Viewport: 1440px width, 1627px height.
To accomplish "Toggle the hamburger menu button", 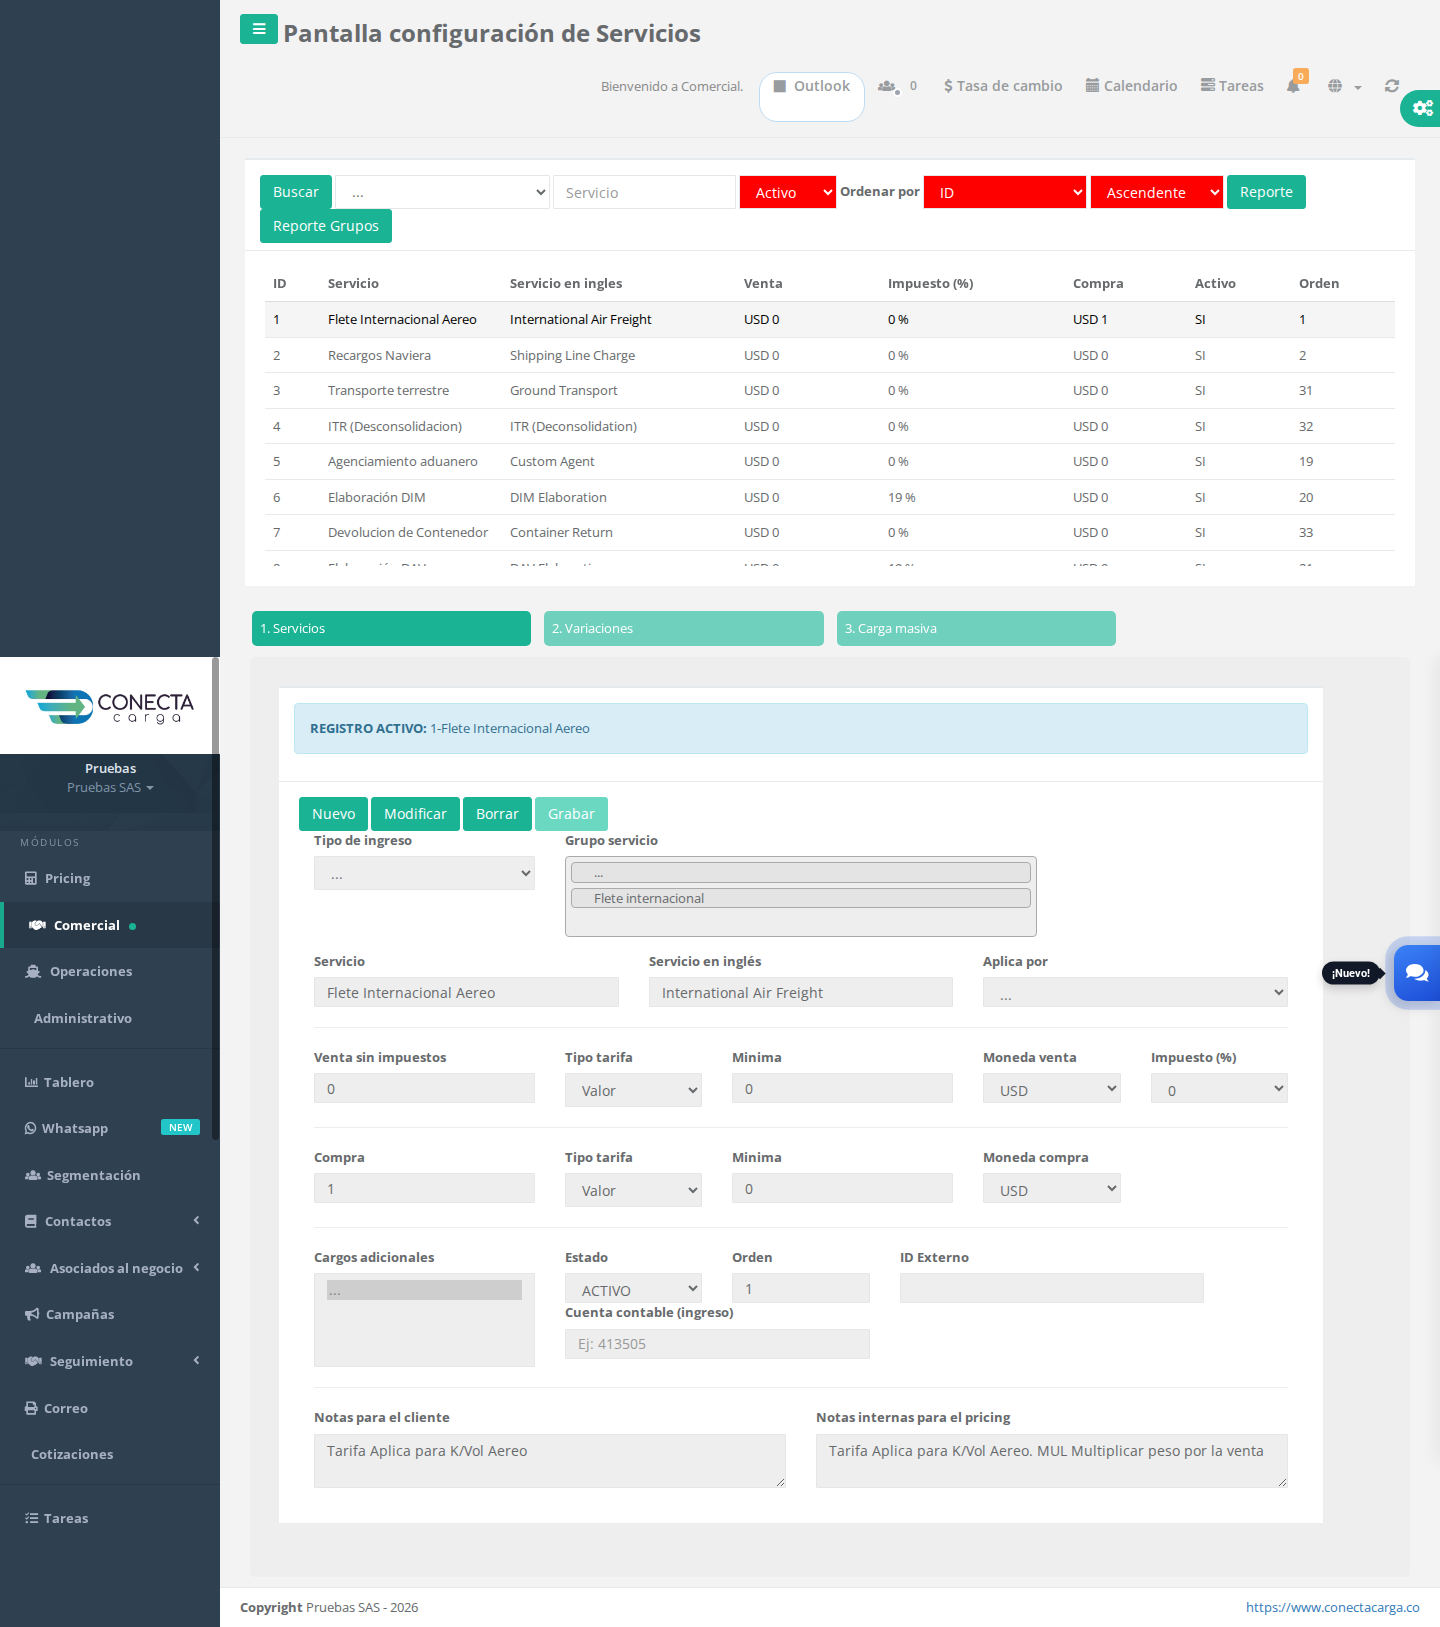I will point(258,29).
